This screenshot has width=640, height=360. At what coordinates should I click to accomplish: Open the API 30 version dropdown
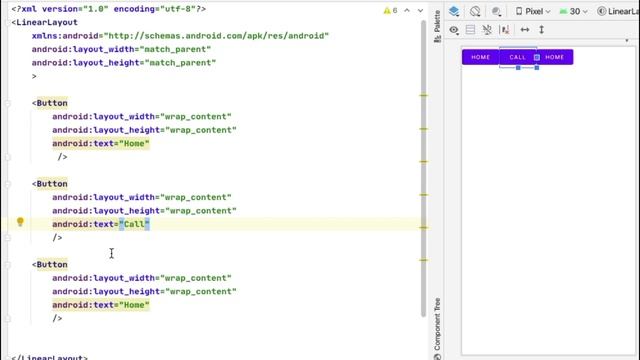573,11
